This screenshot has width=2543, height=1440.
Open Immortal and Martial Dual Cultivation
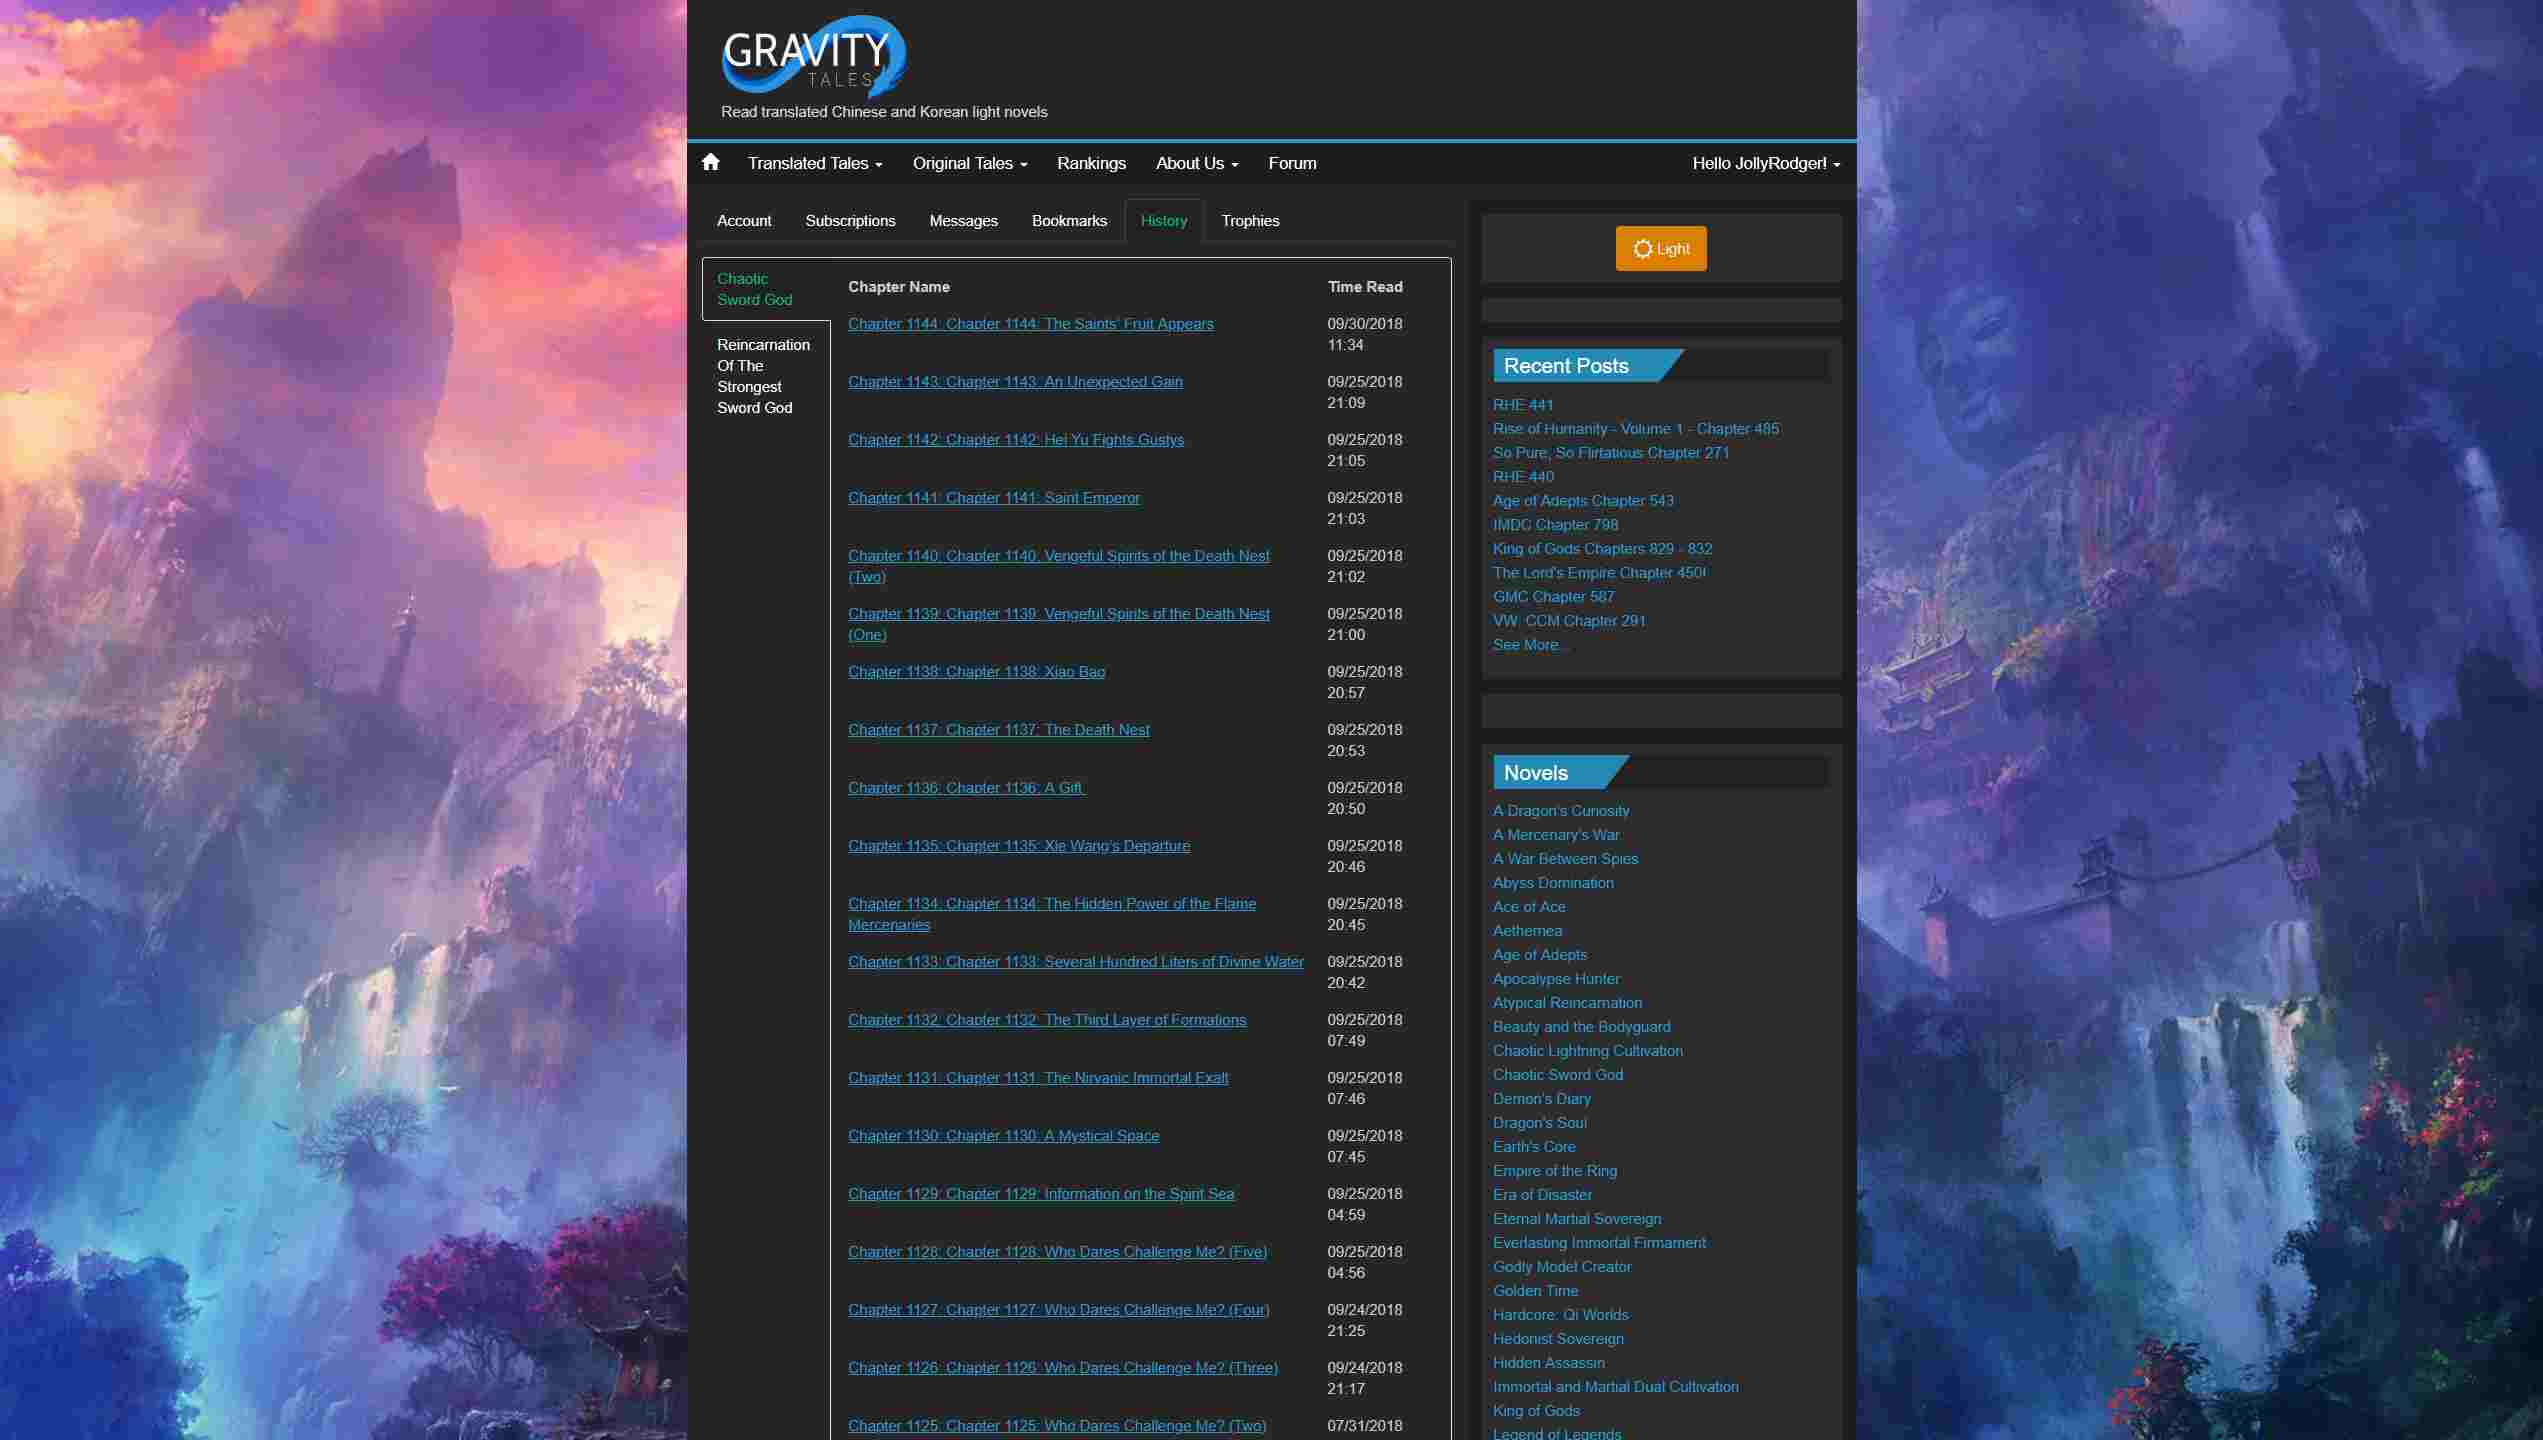click(x=1615, y=1387)
